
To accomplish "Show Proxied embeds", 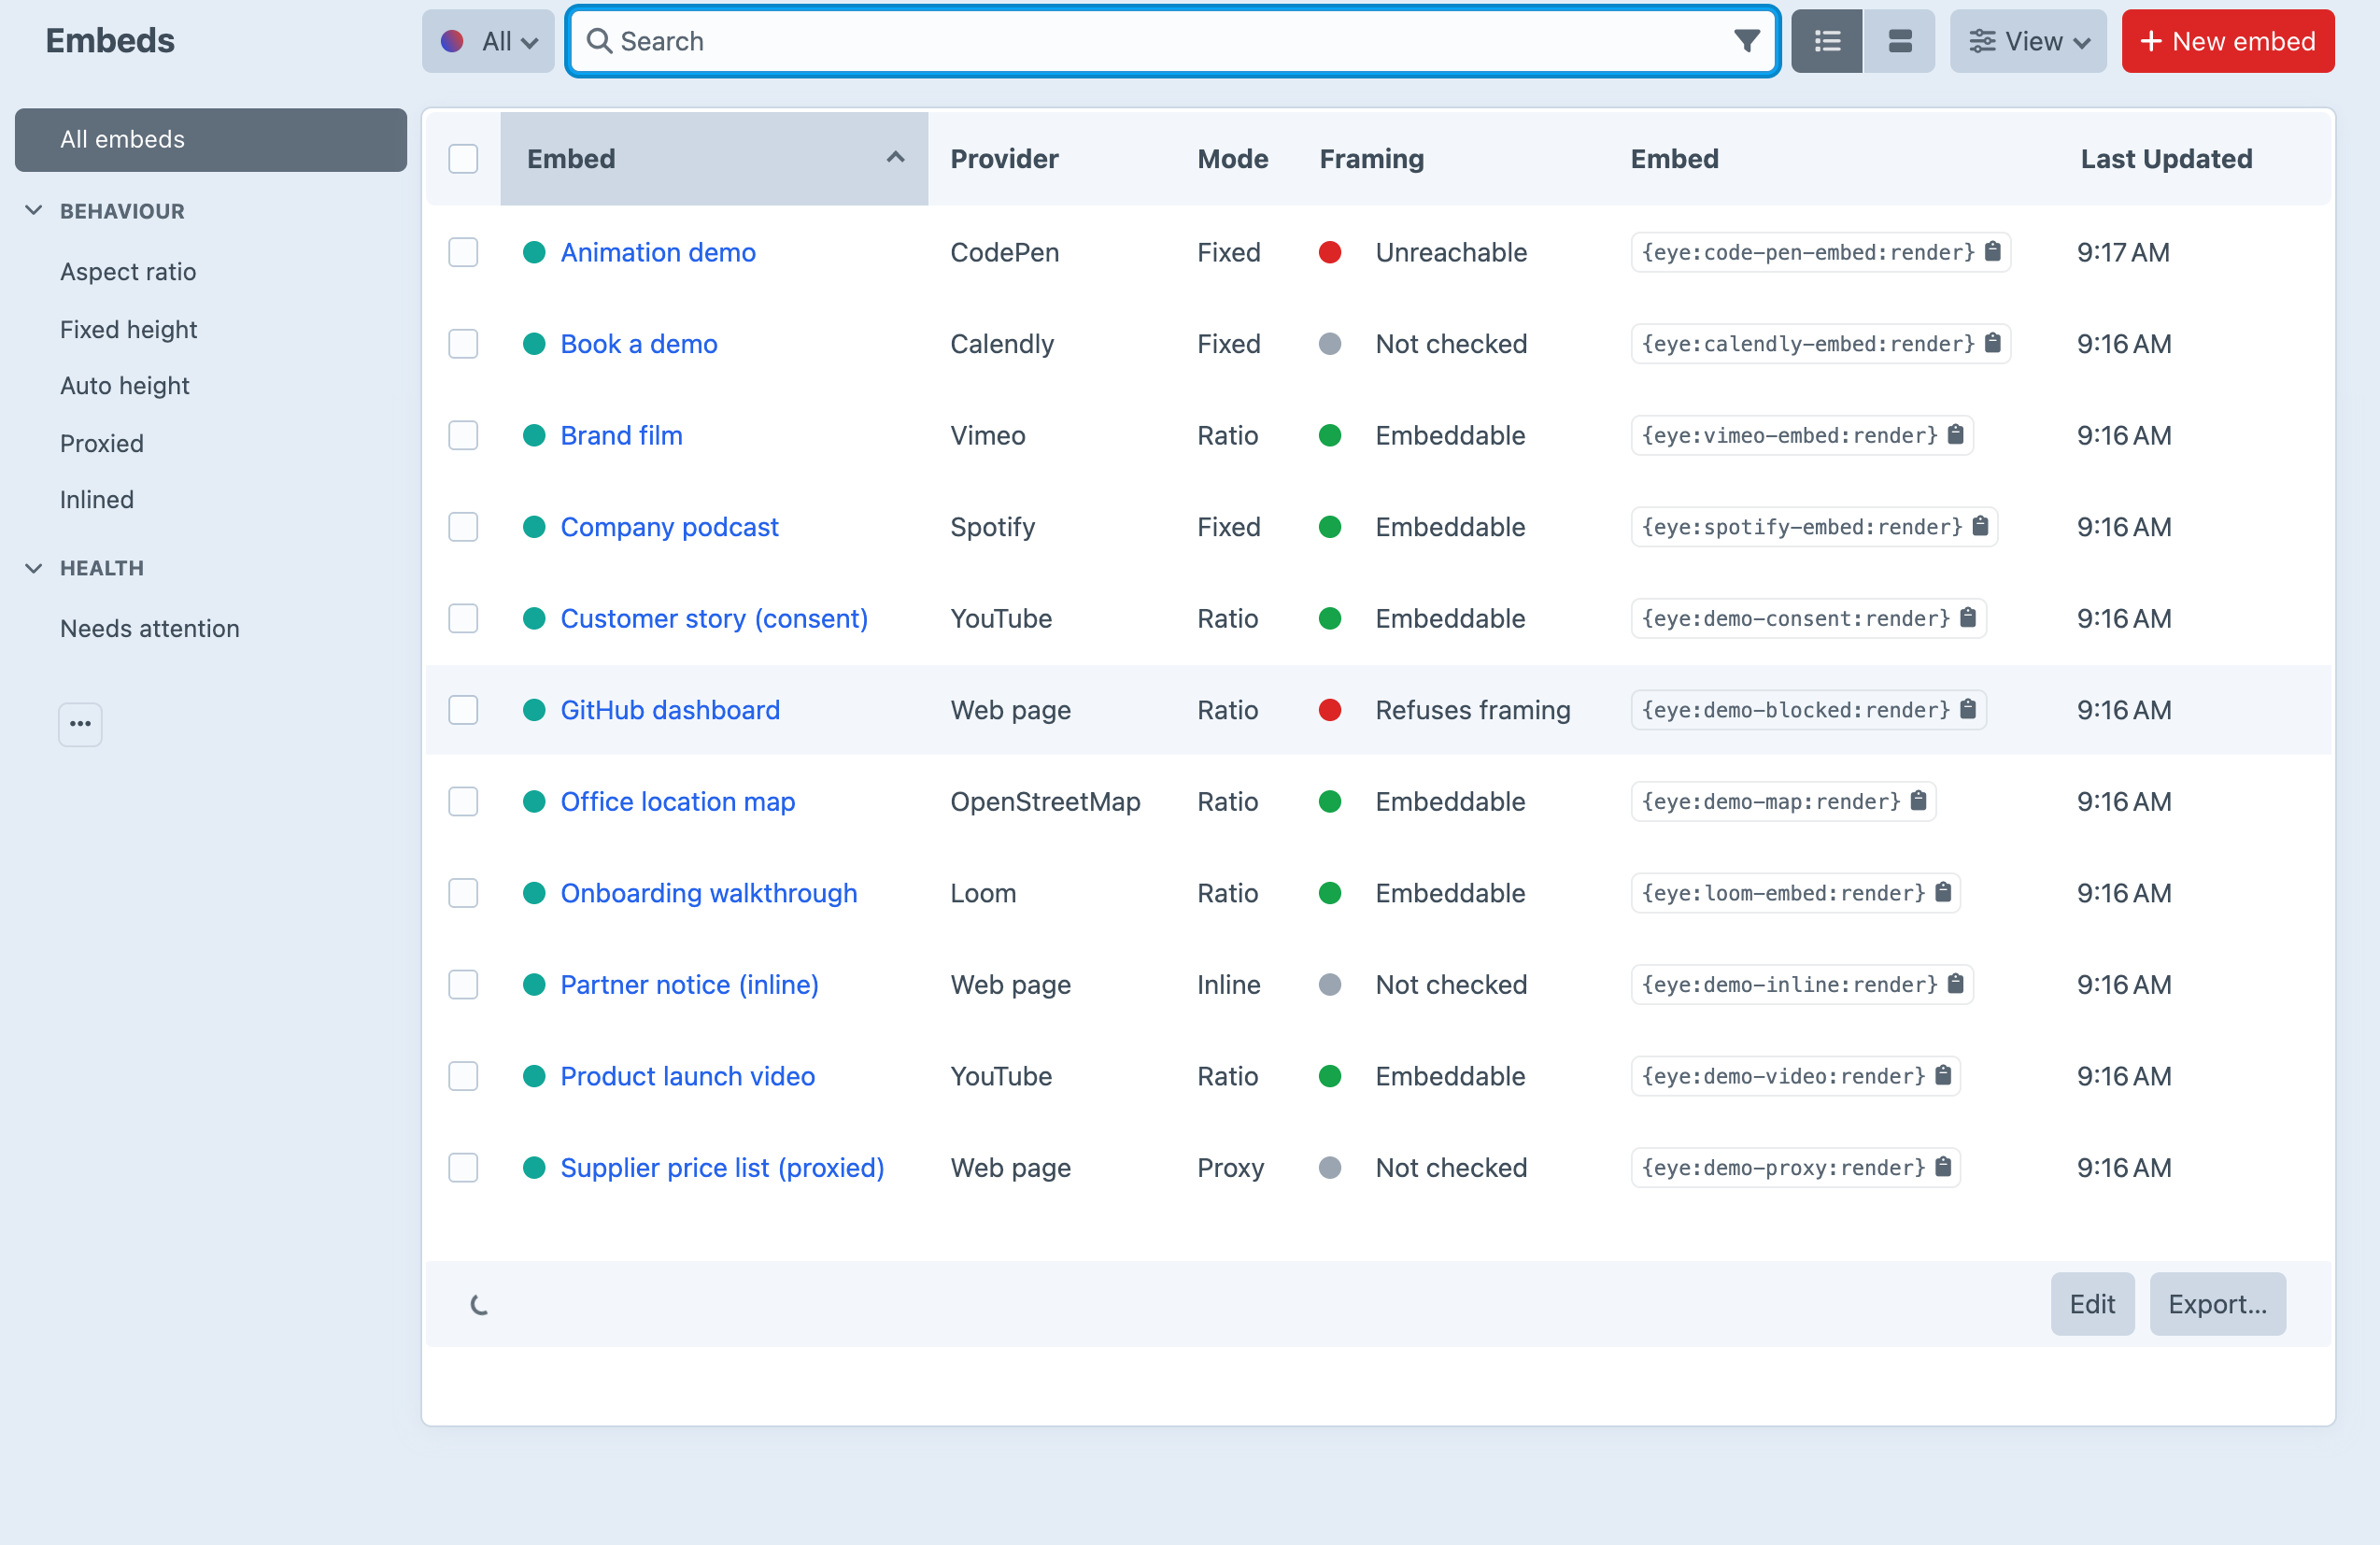I will 101,443.
